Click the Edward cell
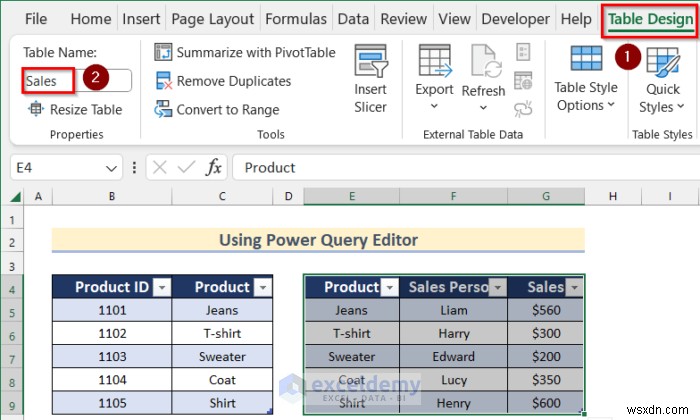 [453, 357]
